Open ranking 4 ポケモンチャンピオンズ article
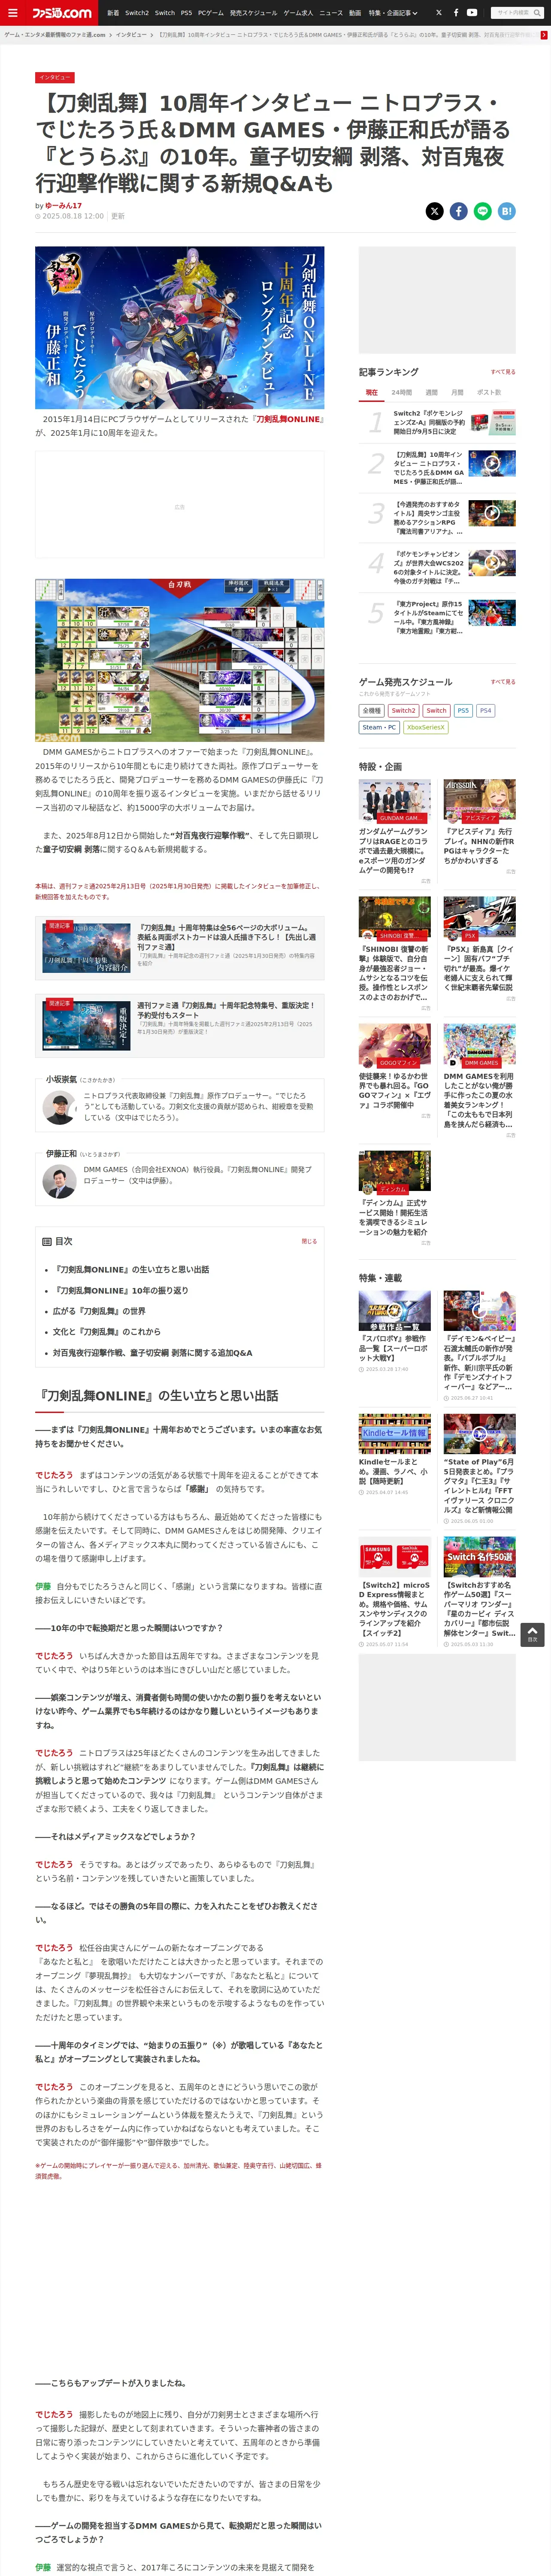551x2576 pixels. coord(437,567)
